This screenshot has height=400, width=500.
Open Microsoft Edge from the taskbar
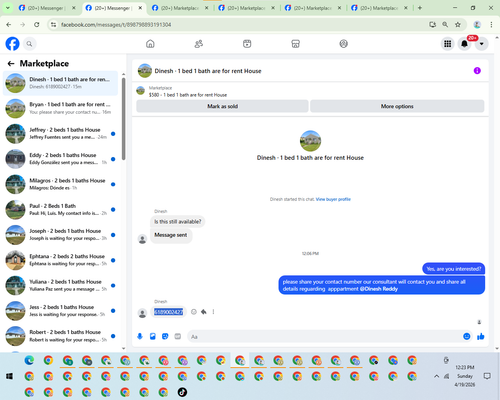[x=29, y=360]
